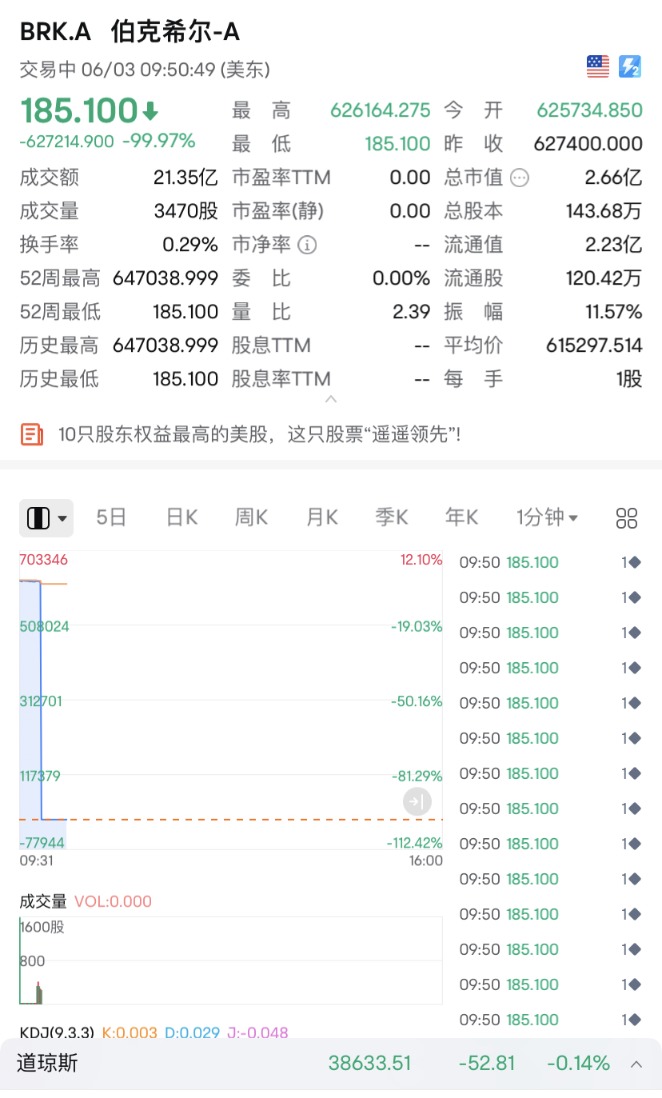Select the 周K chart tab
The width and height of the screenshot is (662, 1098).
pyautogui.click(x=251, y=517)
